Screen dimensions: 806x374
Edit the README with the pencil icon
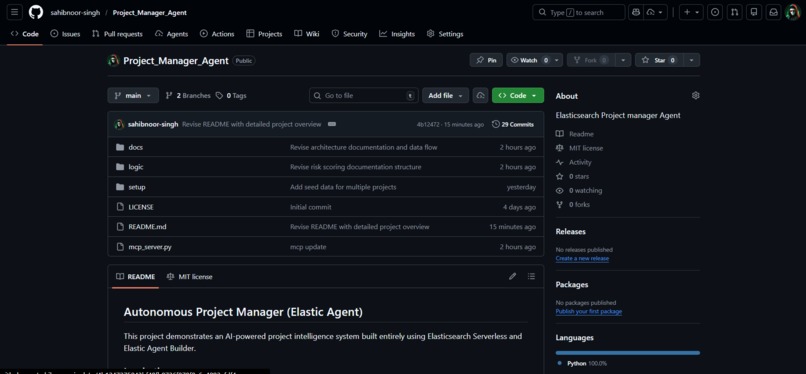512,276
